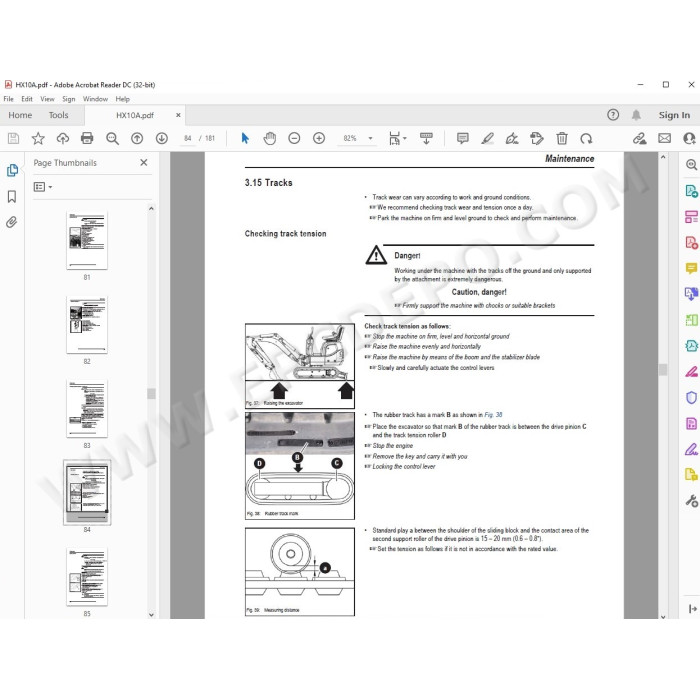Click the Fig. 38 link
Viewport: 700px width, 700px height.
493,415
